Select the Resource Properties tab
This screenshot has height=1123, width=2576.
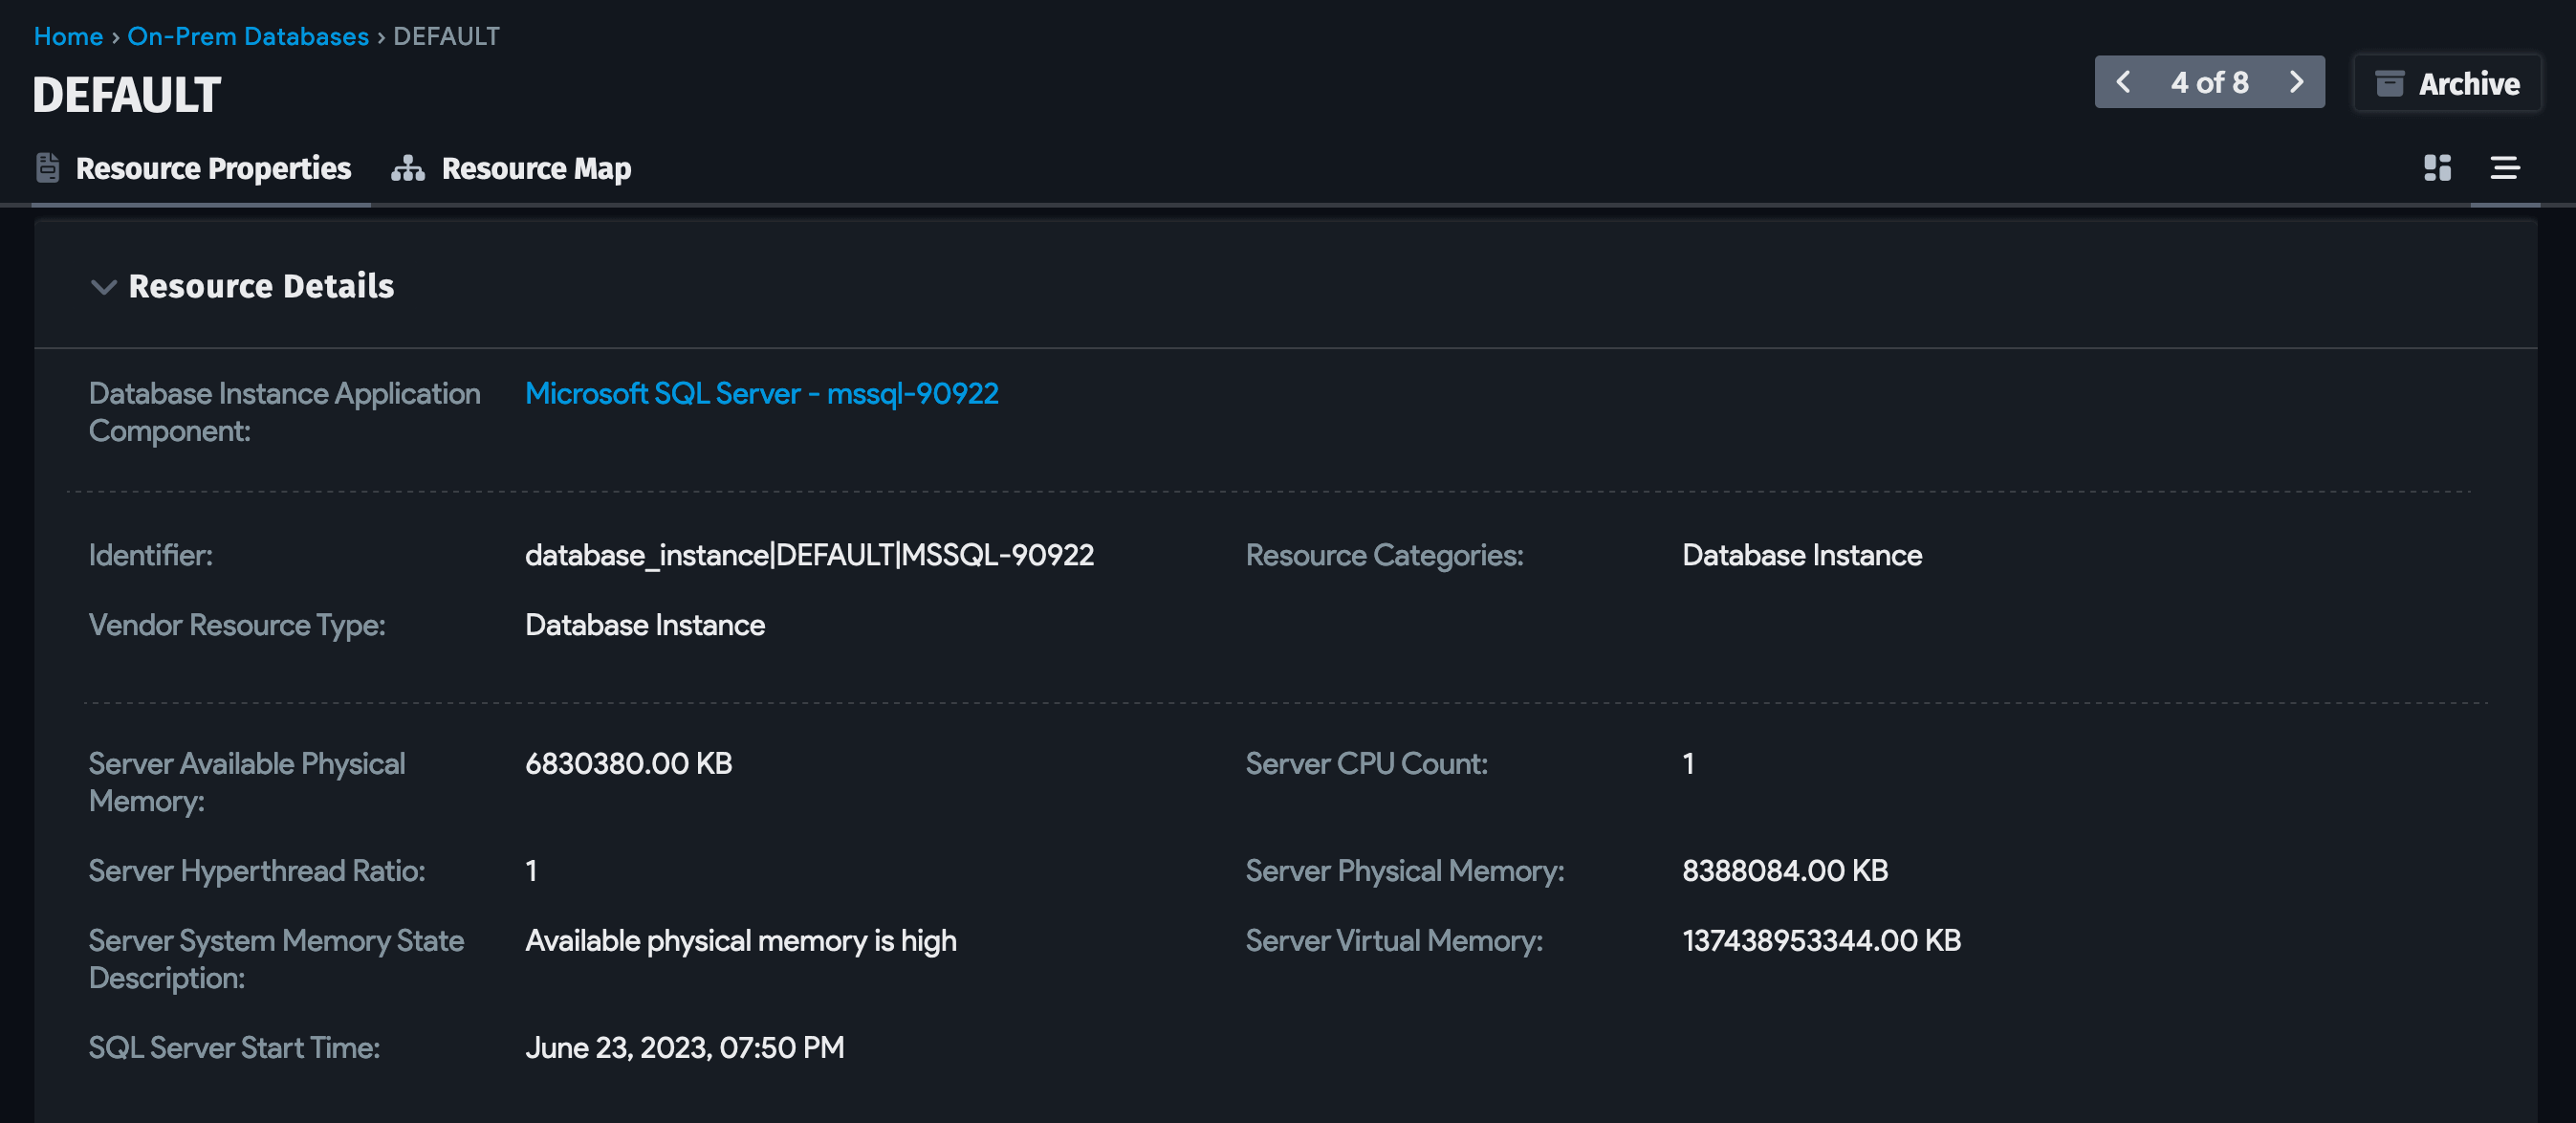pyautogui.click(x=213, y=168)
